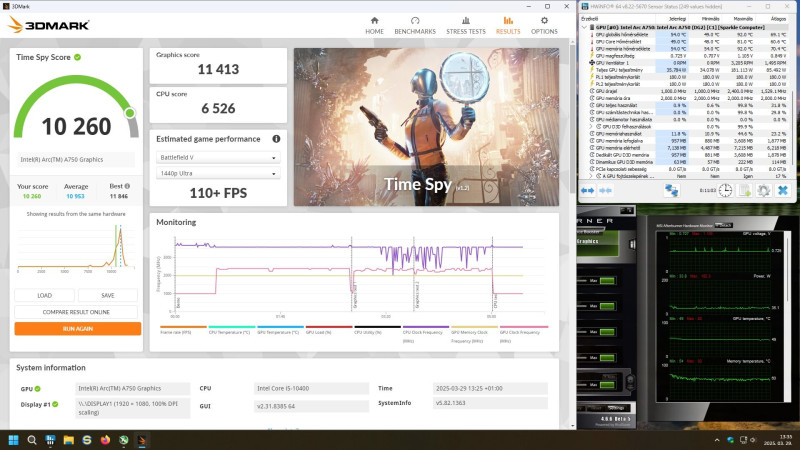Screen dimensions: 800x450
Task: Click HWiNFO network remote monitoring icon
Action: (671, 190)
